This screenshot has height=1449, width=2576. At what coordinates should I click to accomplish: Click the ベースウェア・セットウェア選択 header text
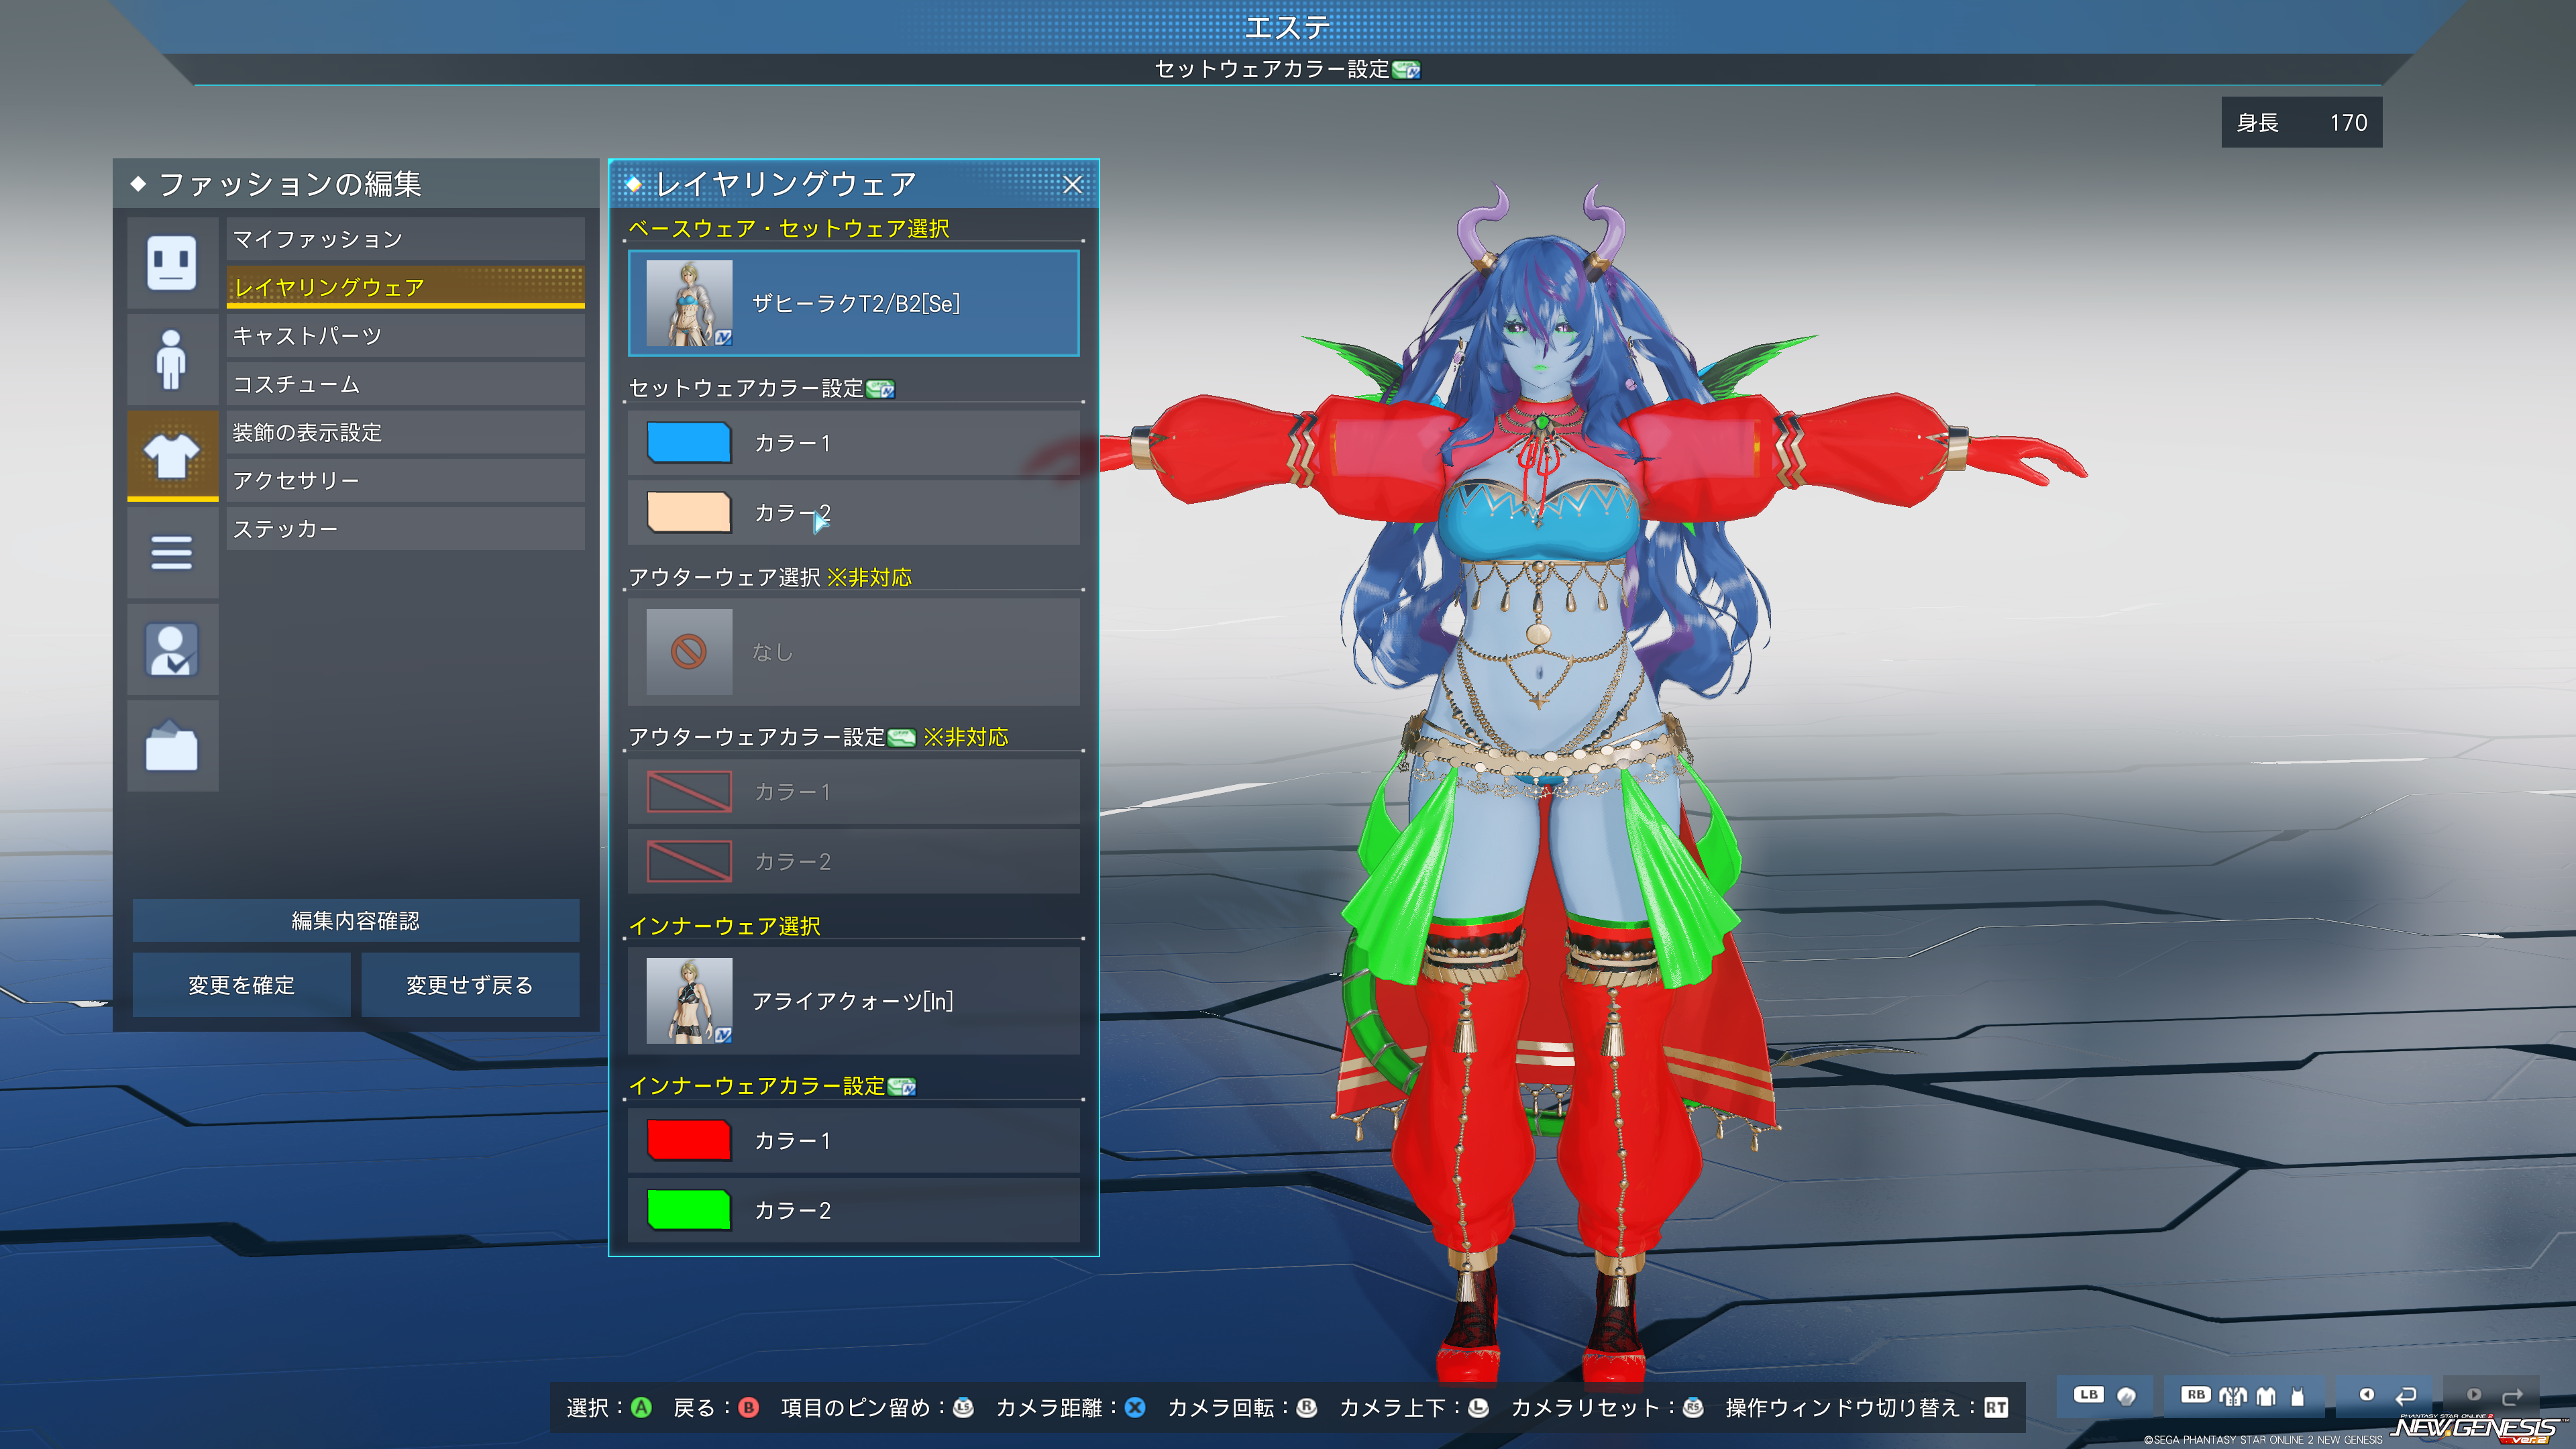click(x=789, y=228)
